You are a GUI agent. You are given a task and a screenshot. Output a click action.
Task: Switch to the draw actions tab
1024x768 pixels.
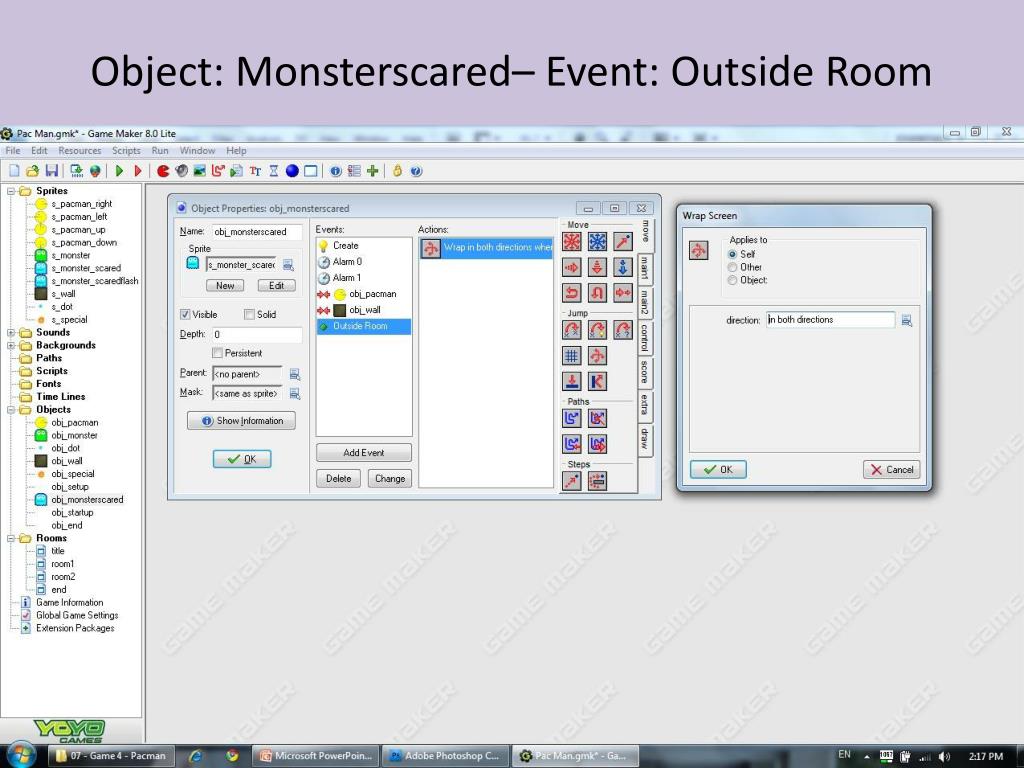645,438
